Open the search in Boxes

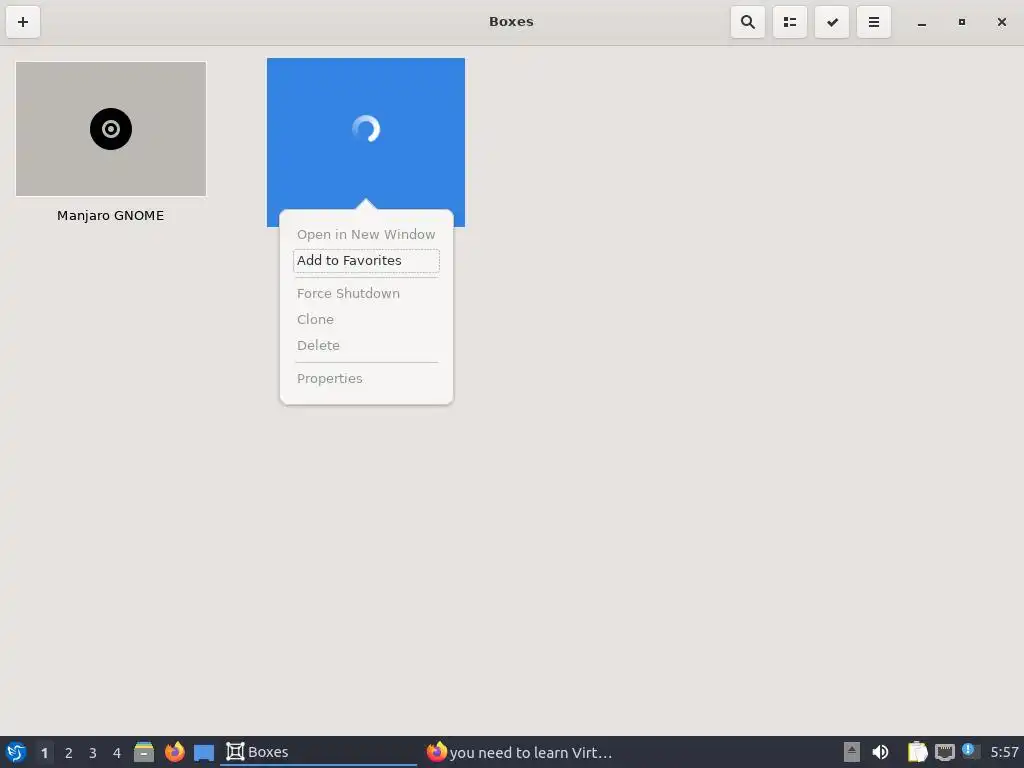click(x=748, y=22)
